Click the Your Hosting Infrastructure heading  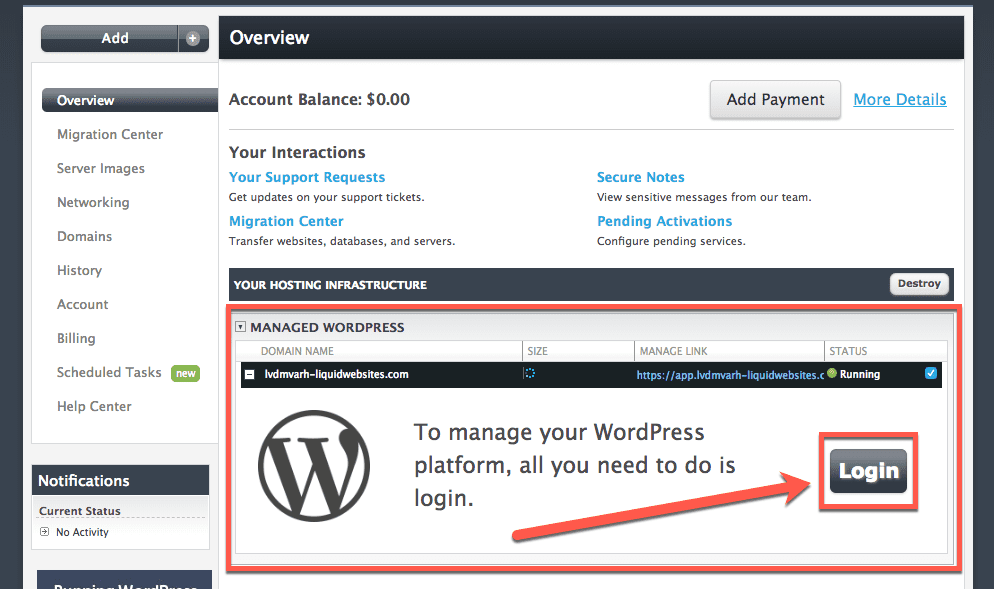[x=330, y=285]
